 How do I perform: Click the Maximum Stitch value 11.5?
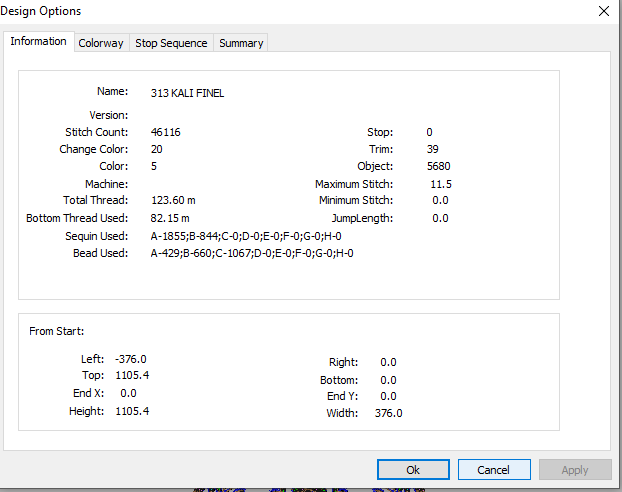(x=441, y=184)
